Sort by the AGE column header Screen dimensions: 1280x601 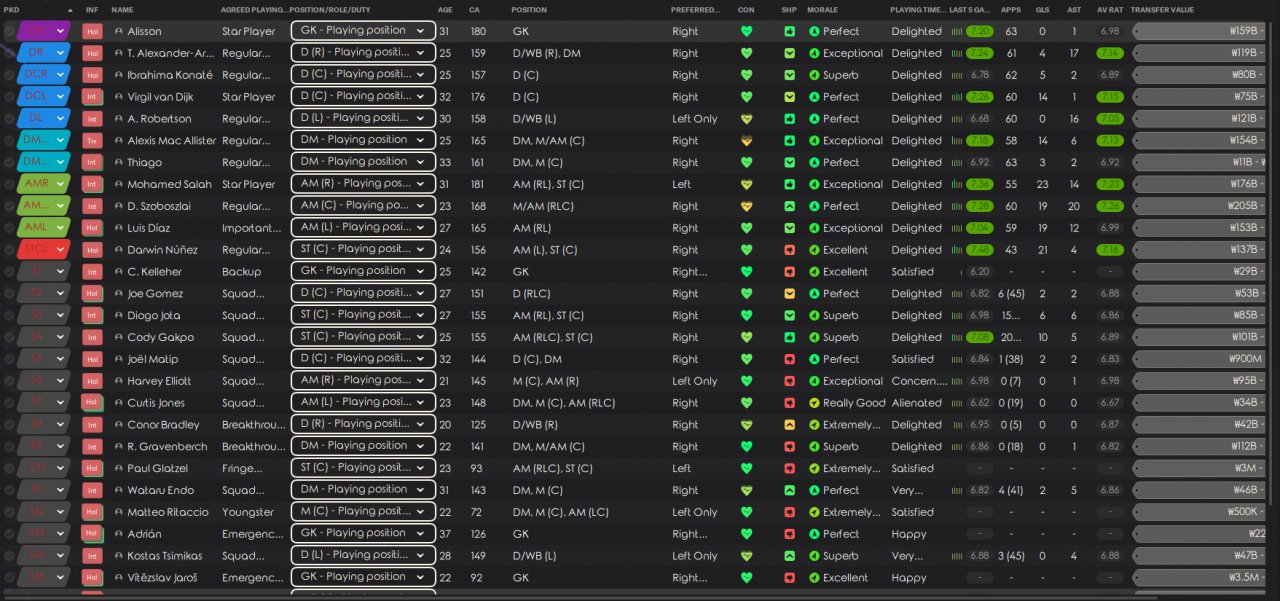444,9
